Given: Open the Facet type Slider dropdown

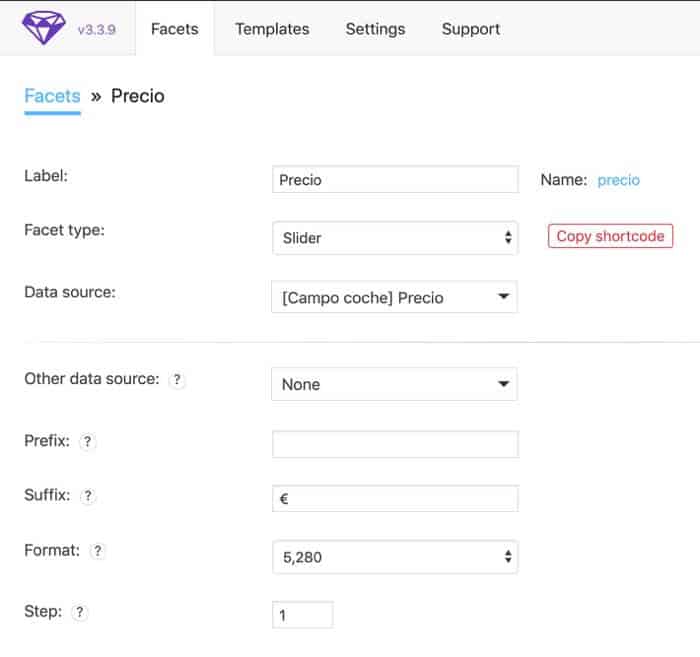Looking at the screenshot, I should click(395, 238).
